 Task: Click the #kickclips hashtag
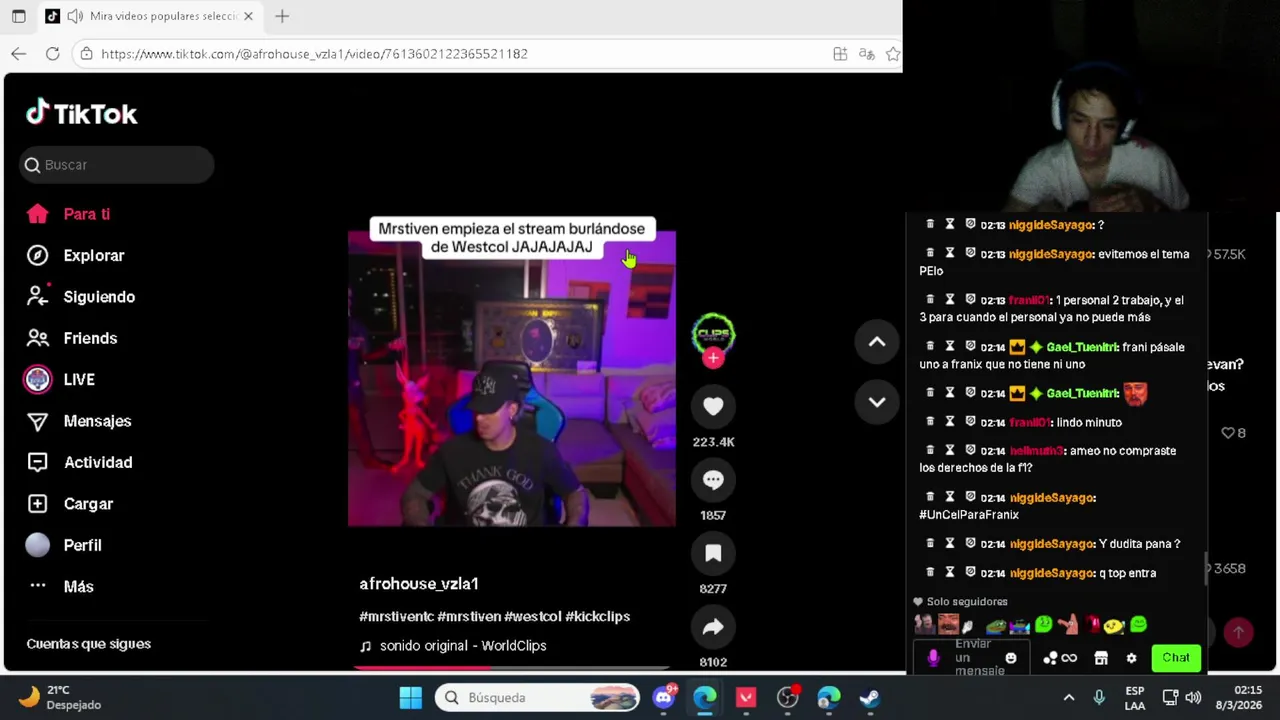click(x=598, y=617)
